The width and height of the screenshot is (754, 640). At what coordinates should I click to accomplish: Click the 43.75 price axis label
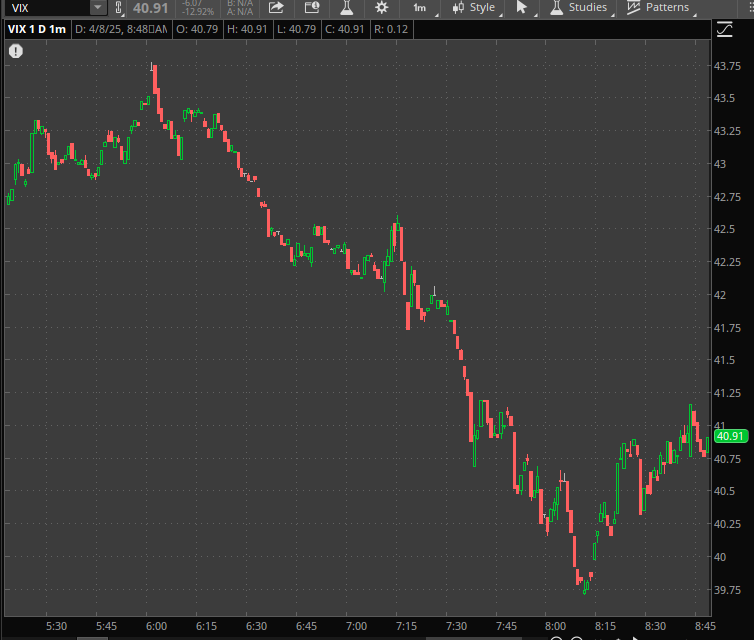click(727, 66)
